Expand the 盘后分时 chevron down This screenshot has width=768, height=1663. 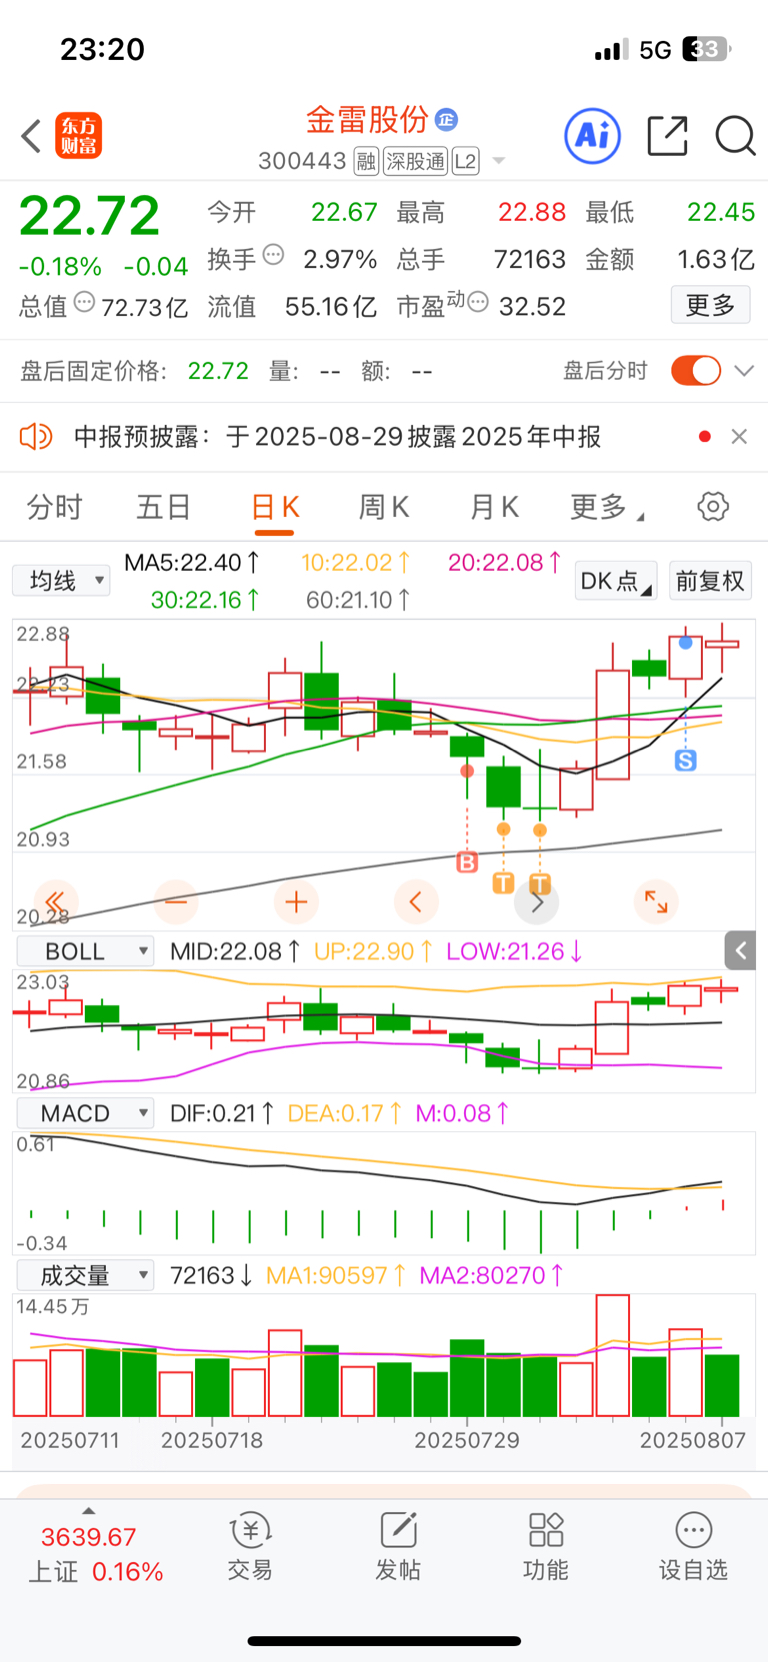743,371
